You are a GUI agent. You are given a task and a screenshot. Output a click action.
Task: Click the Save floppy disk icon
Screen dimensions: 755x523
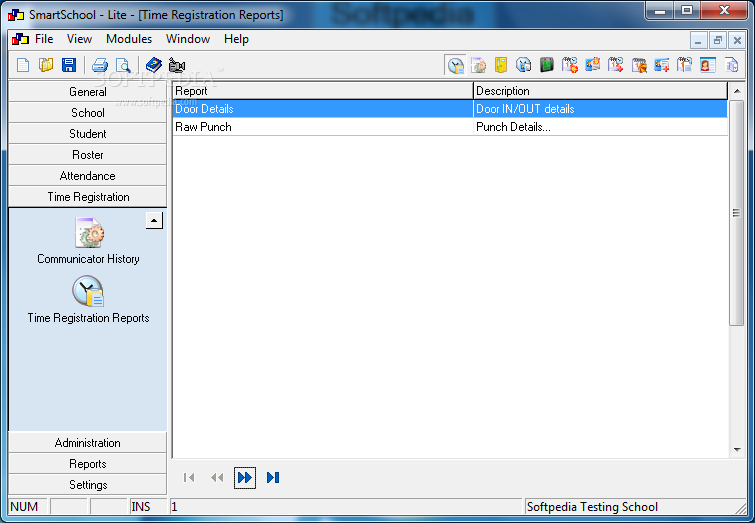[69, 65]
